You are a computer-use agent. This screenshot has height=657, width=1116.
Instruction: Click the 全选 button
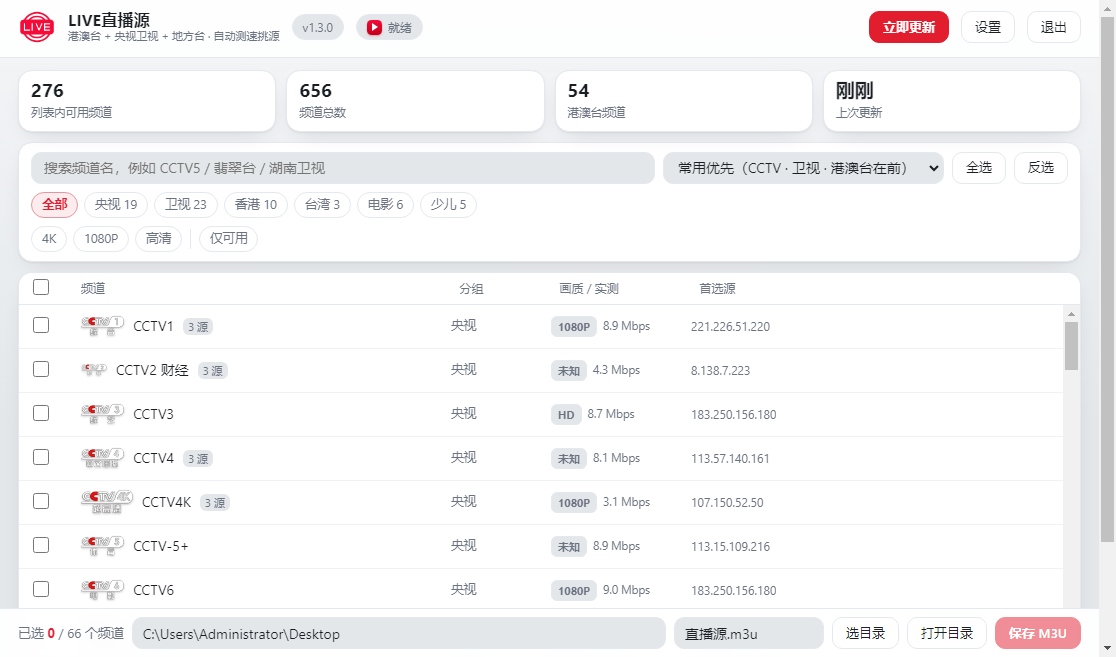tap(979, 168)
